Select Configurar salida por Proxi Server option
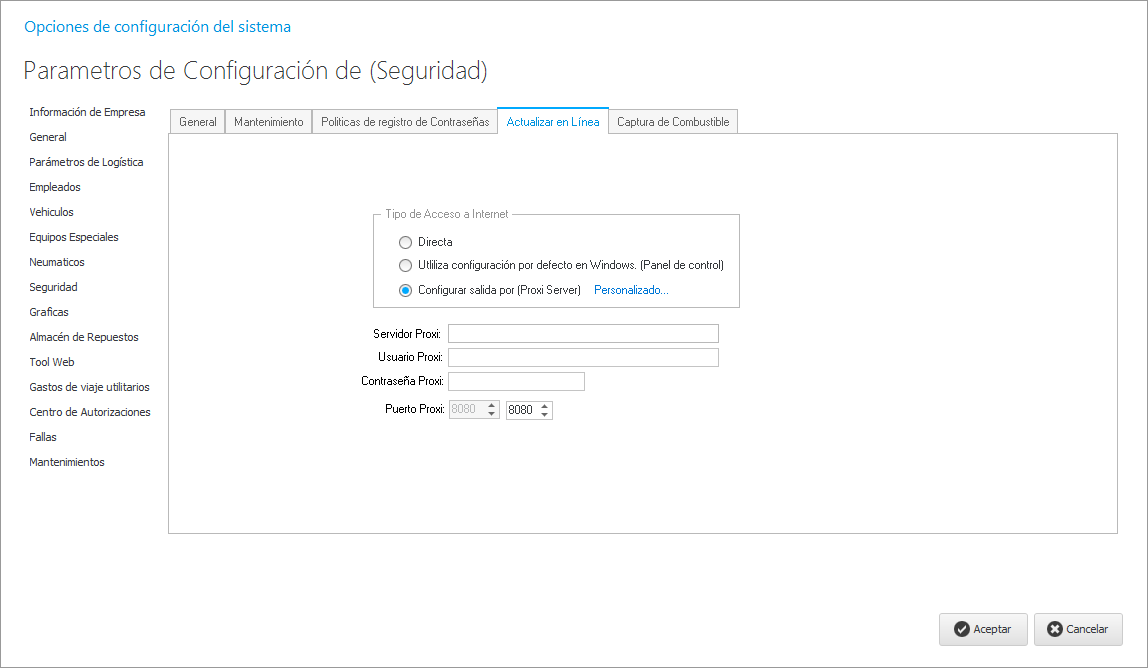Screen dimensions: 1148x668 coord(405,291)
